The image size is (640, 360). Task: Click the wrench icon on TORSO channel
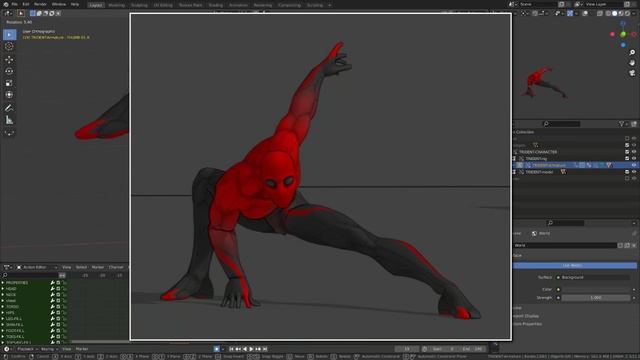pyautogui.click(x=53, y=307)
